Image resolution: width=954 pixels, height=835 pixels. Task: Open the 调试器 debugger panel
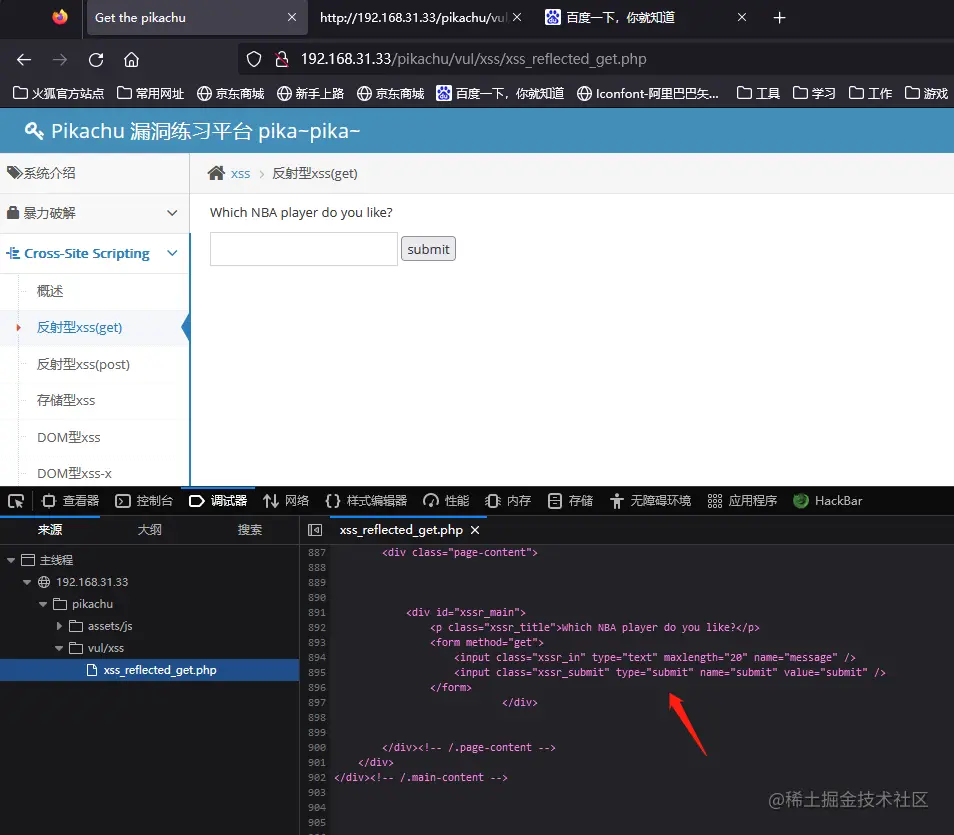(218, 501)
